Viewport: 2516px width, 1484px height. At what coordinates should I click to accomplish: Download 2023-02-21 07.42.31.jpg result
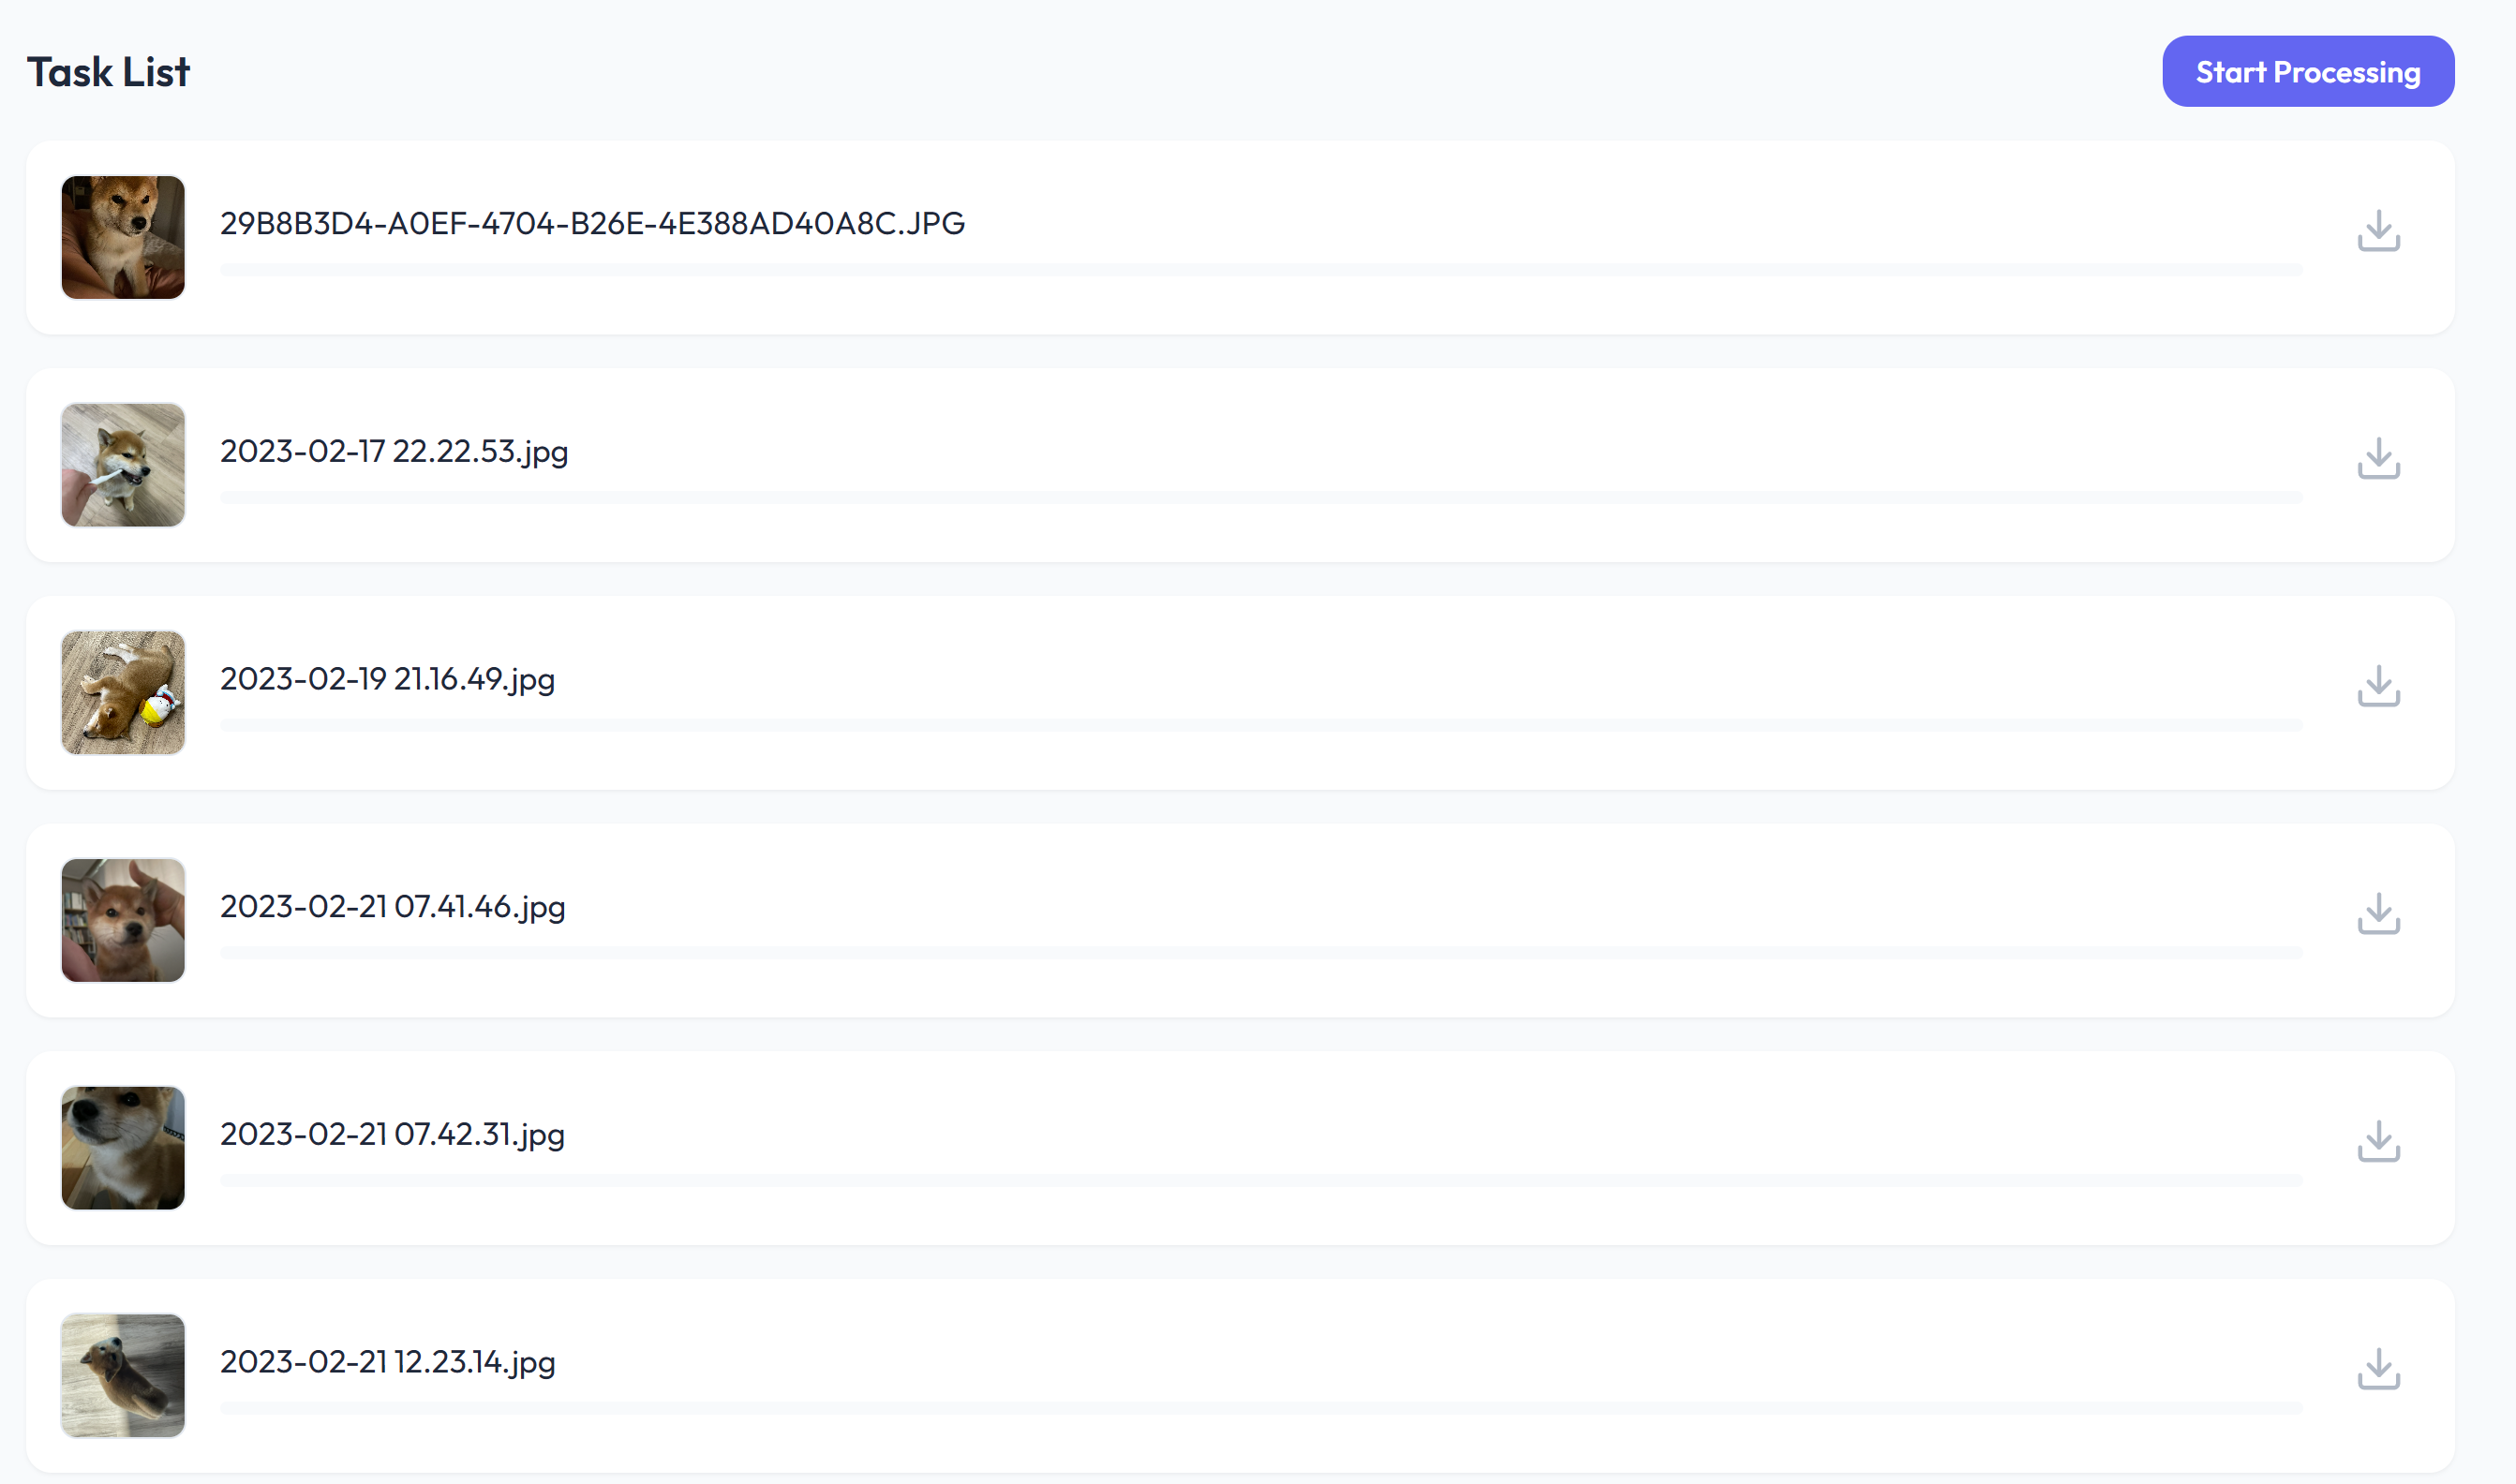tap(2378, 1142)
